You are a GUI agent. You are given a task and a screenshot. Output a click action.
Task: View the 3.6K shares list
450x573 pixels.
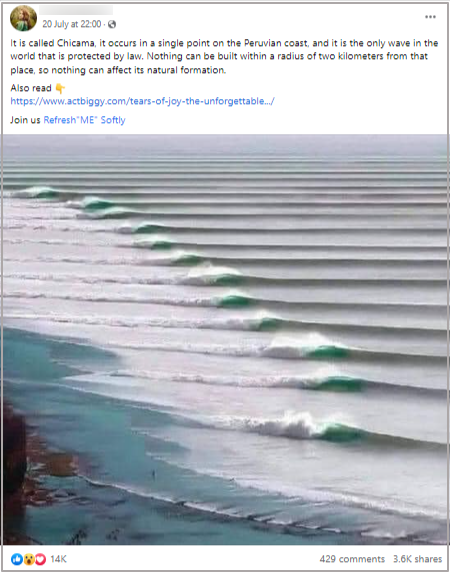pos(417,559)
